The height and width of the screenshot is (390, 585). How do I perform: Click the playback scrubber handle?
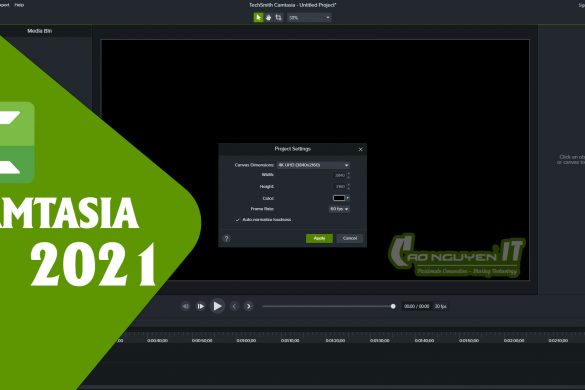coord(393,306)
